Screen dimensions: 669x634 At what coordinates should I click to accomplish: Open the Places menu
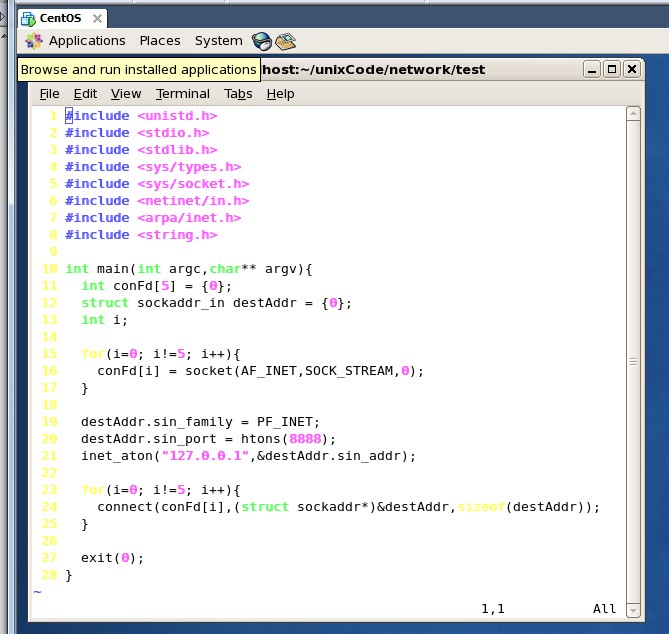click(x=160, y=41)
